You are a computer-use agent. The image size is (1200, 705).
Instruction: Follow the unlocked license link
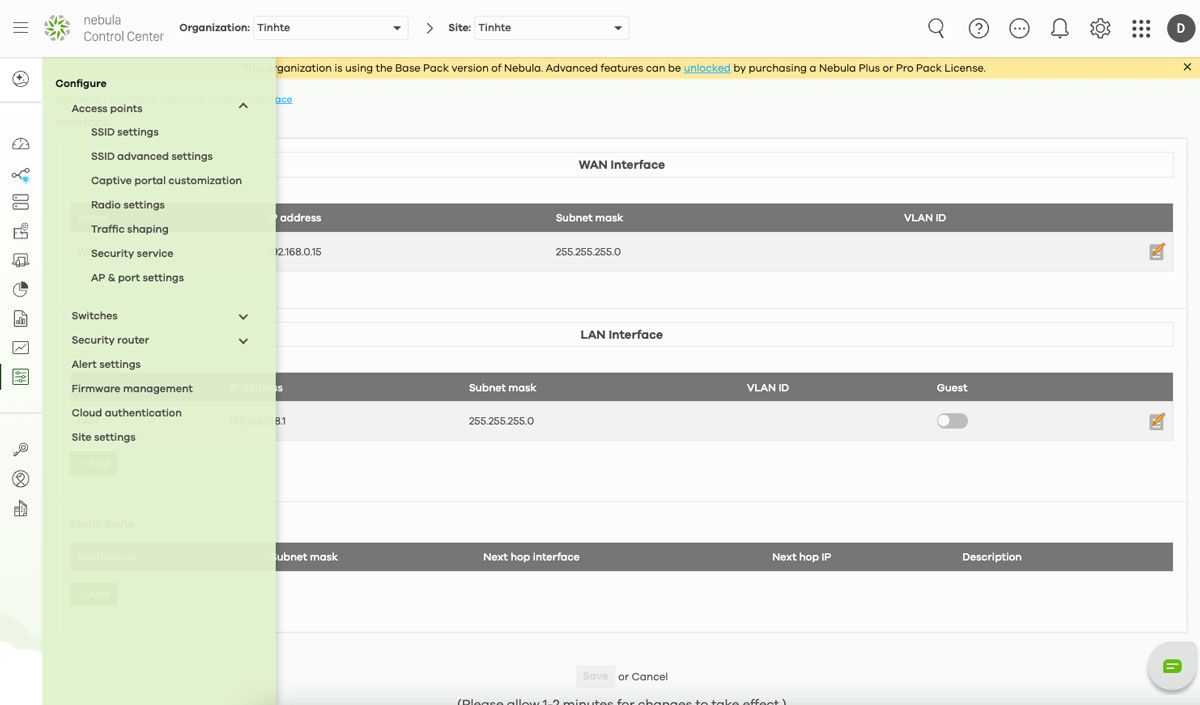tap(707, 68)
